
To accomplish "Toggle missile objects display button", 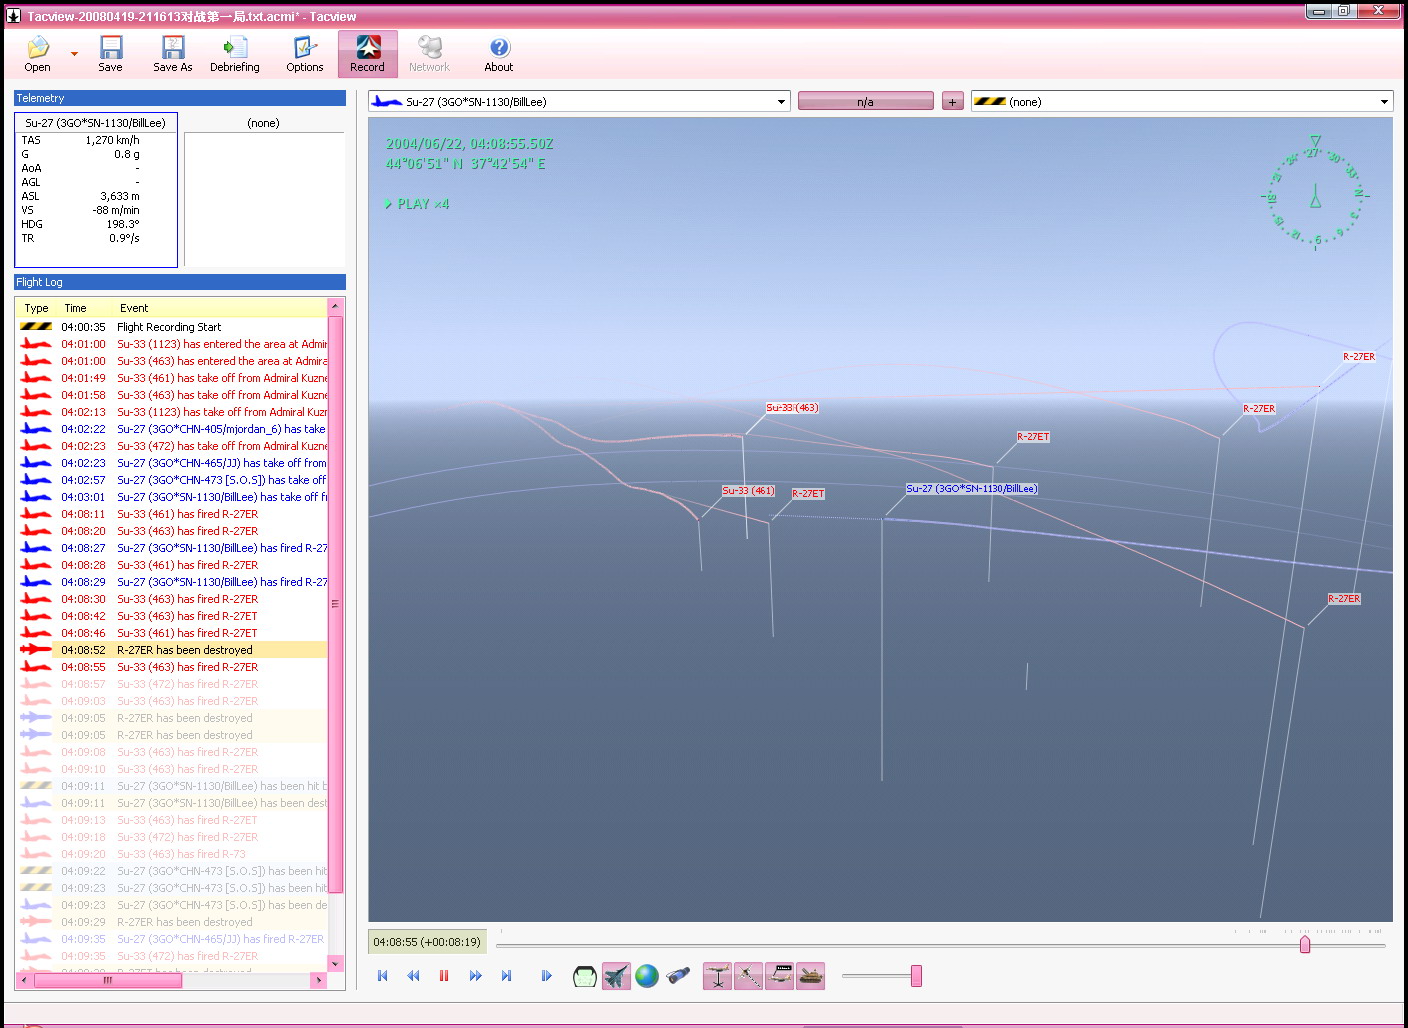I will [x=748, y=976].
